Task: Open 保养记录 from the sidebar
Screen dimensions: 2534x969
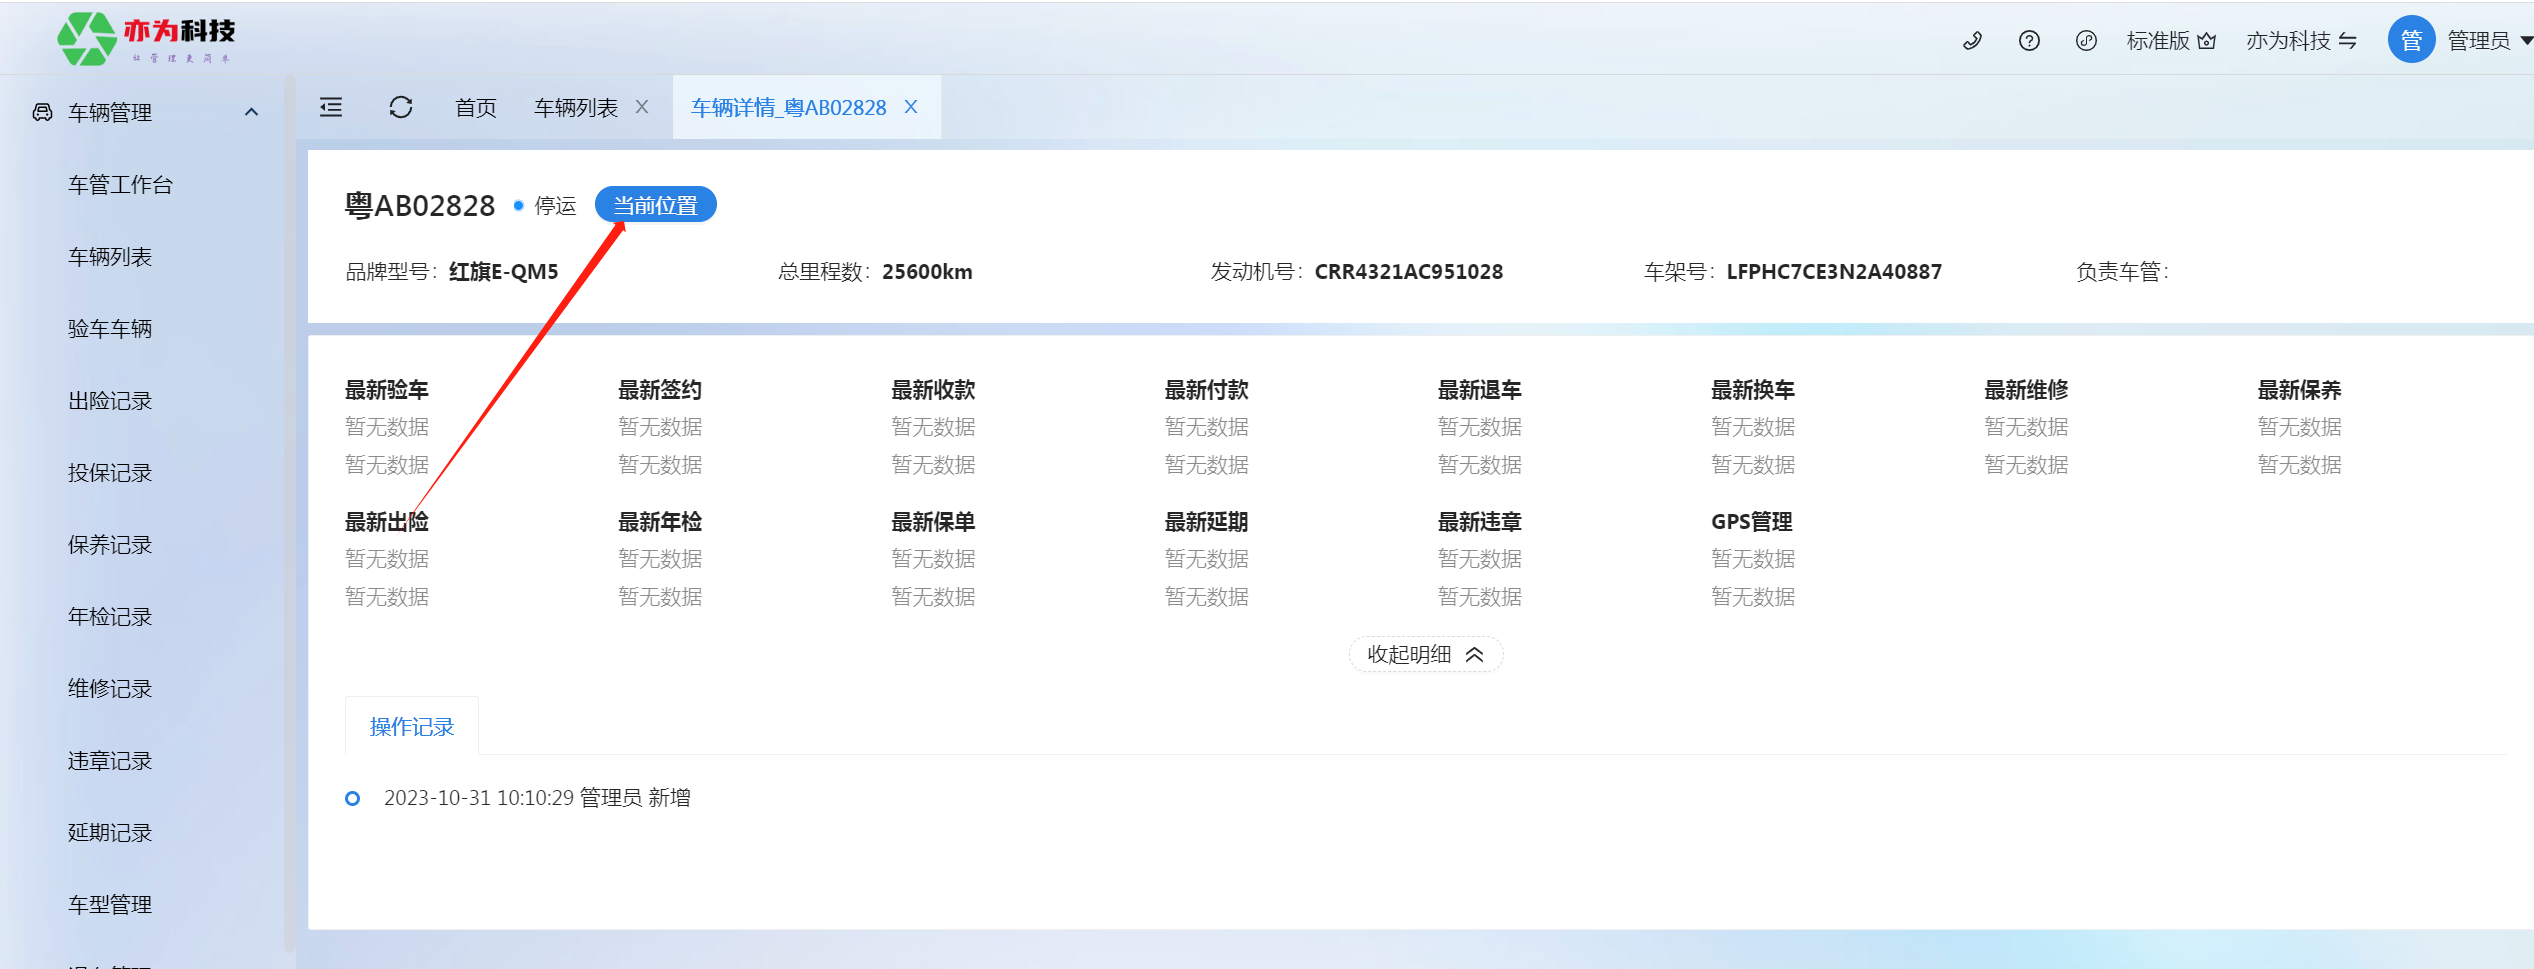Action: (x=110, y=545)
